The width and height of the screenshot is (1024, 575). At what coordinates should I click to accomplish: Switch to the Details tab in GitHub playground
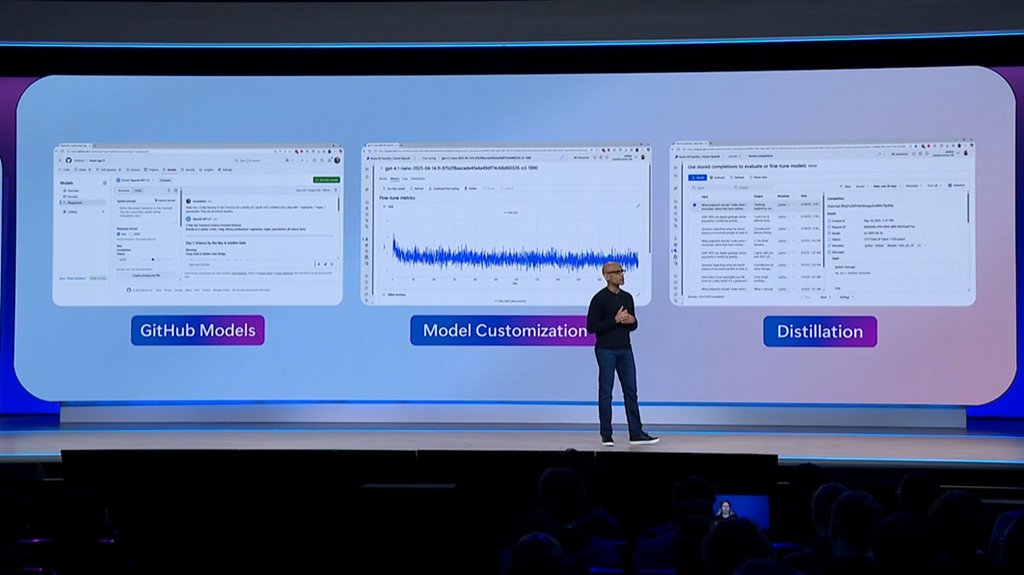click(138, 190)
